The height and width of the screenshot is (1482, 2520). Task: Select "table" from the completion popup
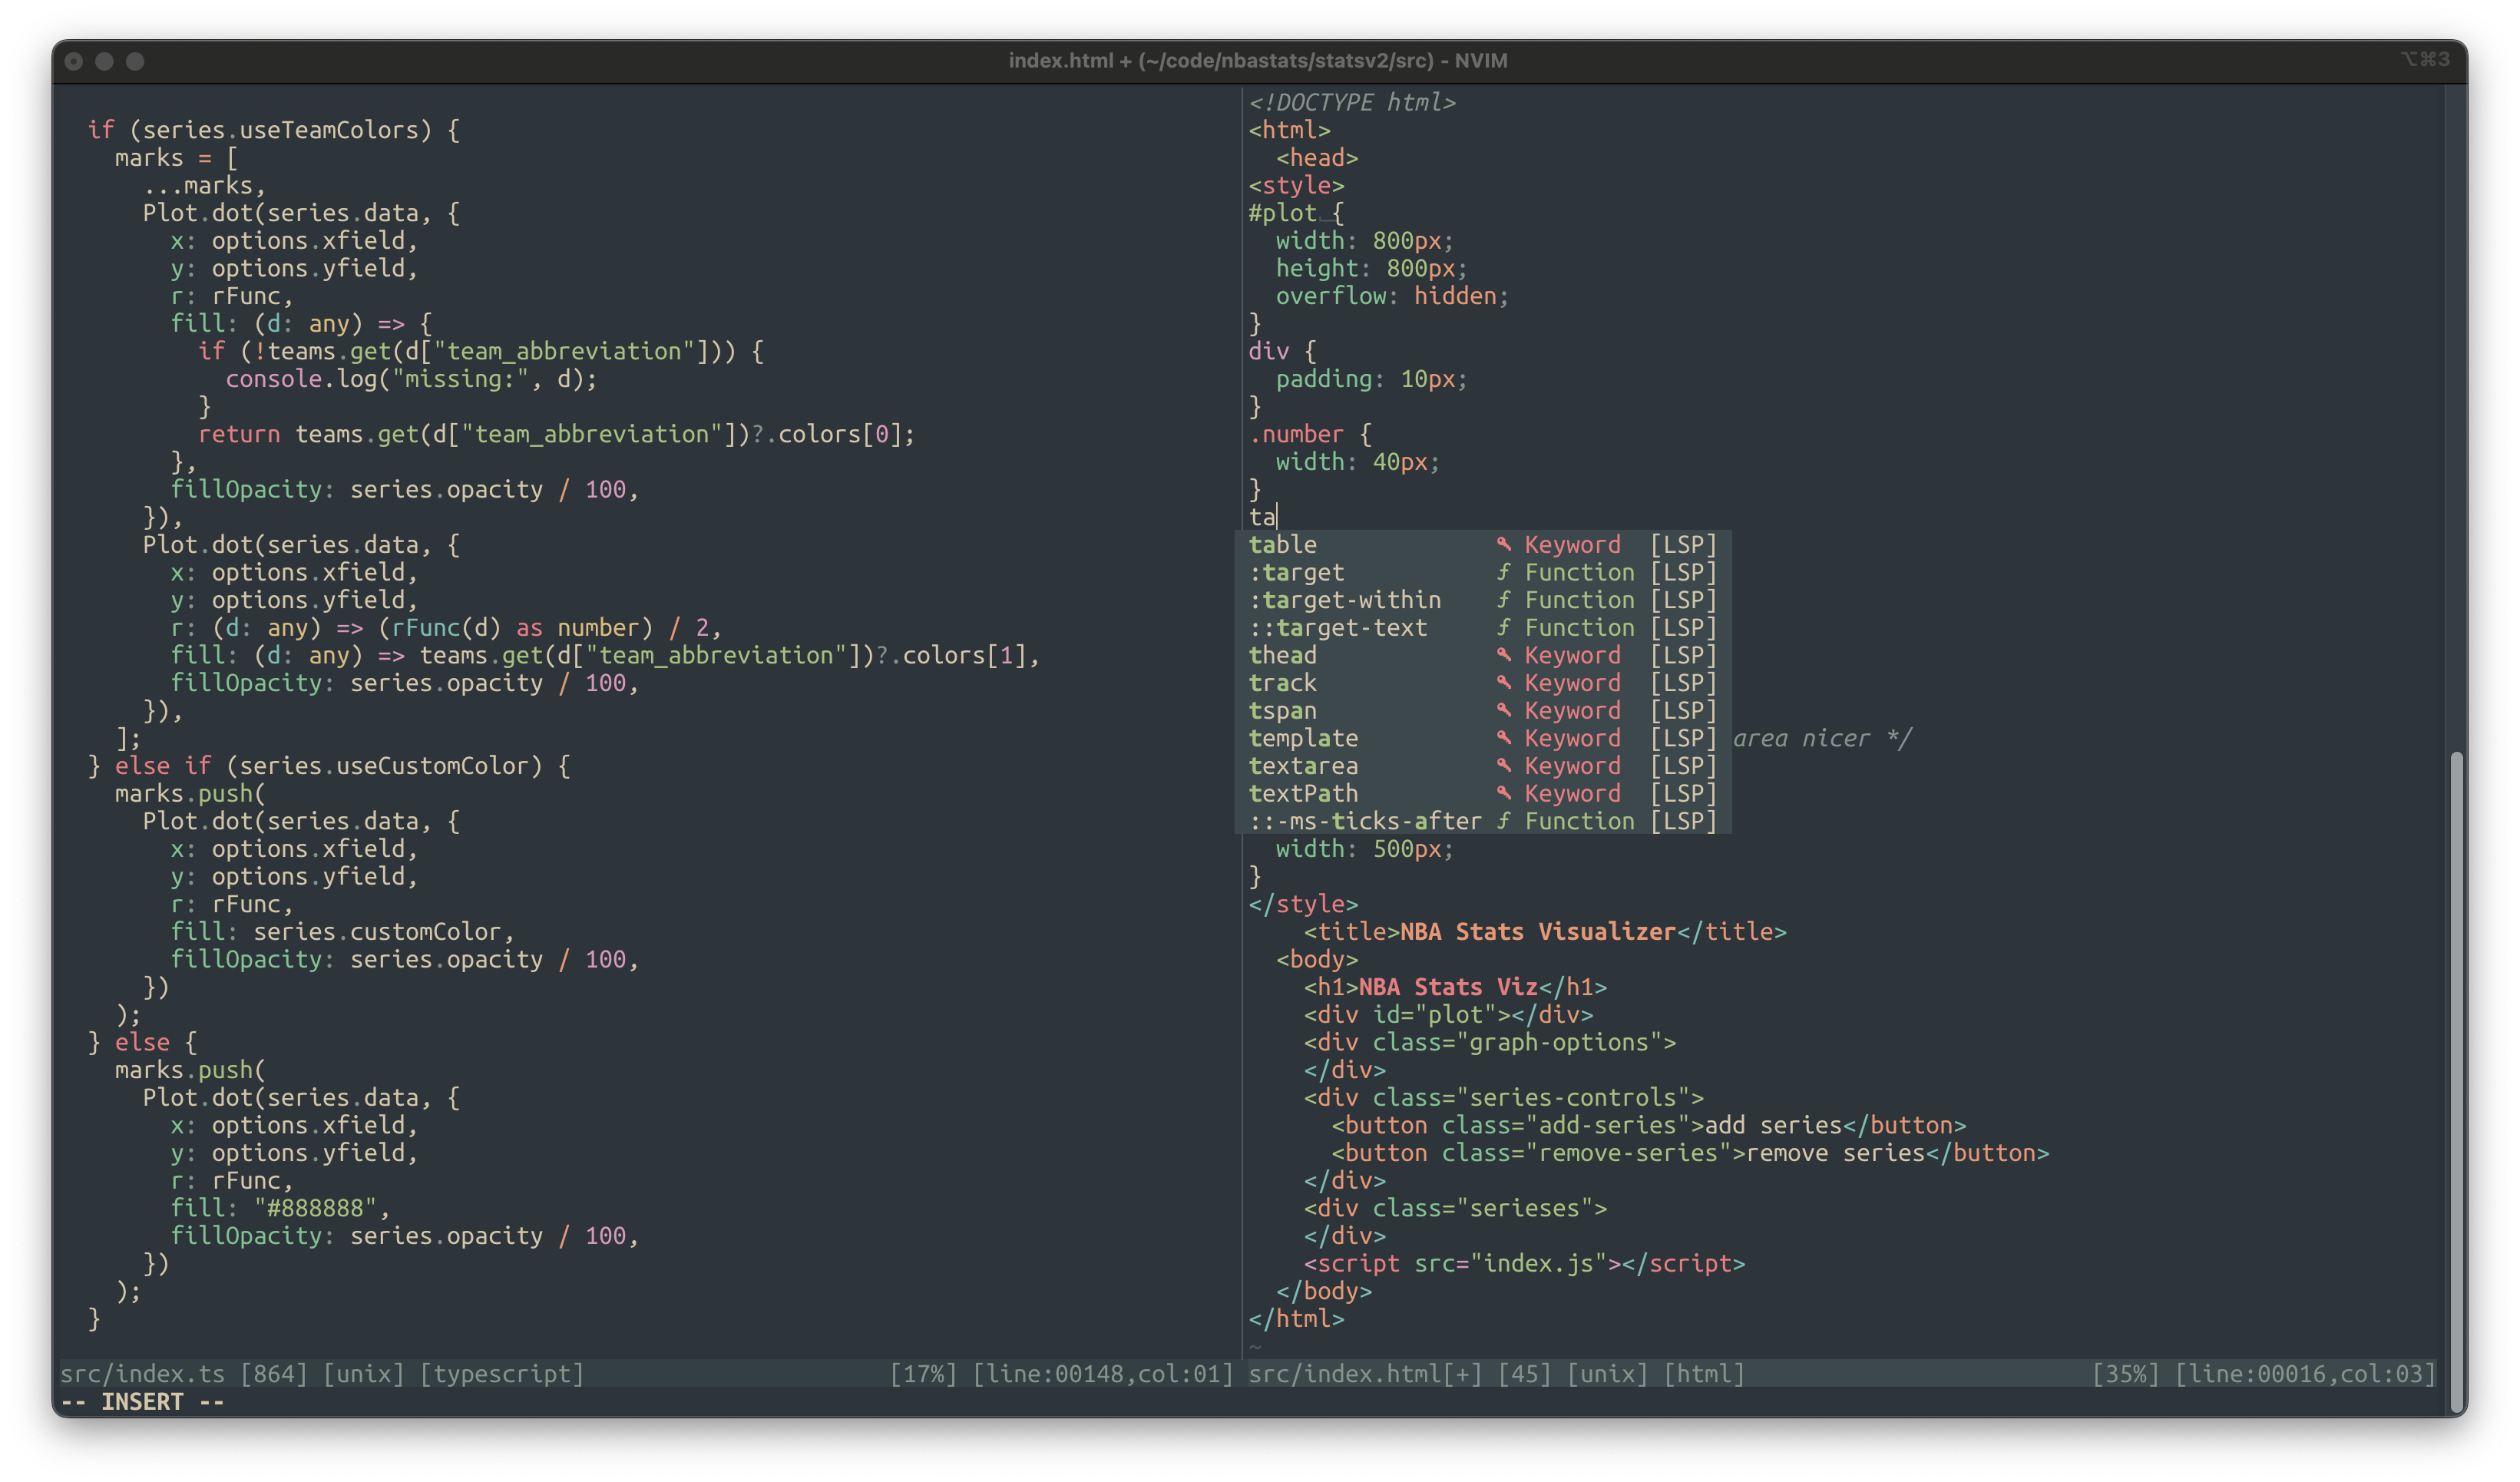click(x=1283, y=545)
